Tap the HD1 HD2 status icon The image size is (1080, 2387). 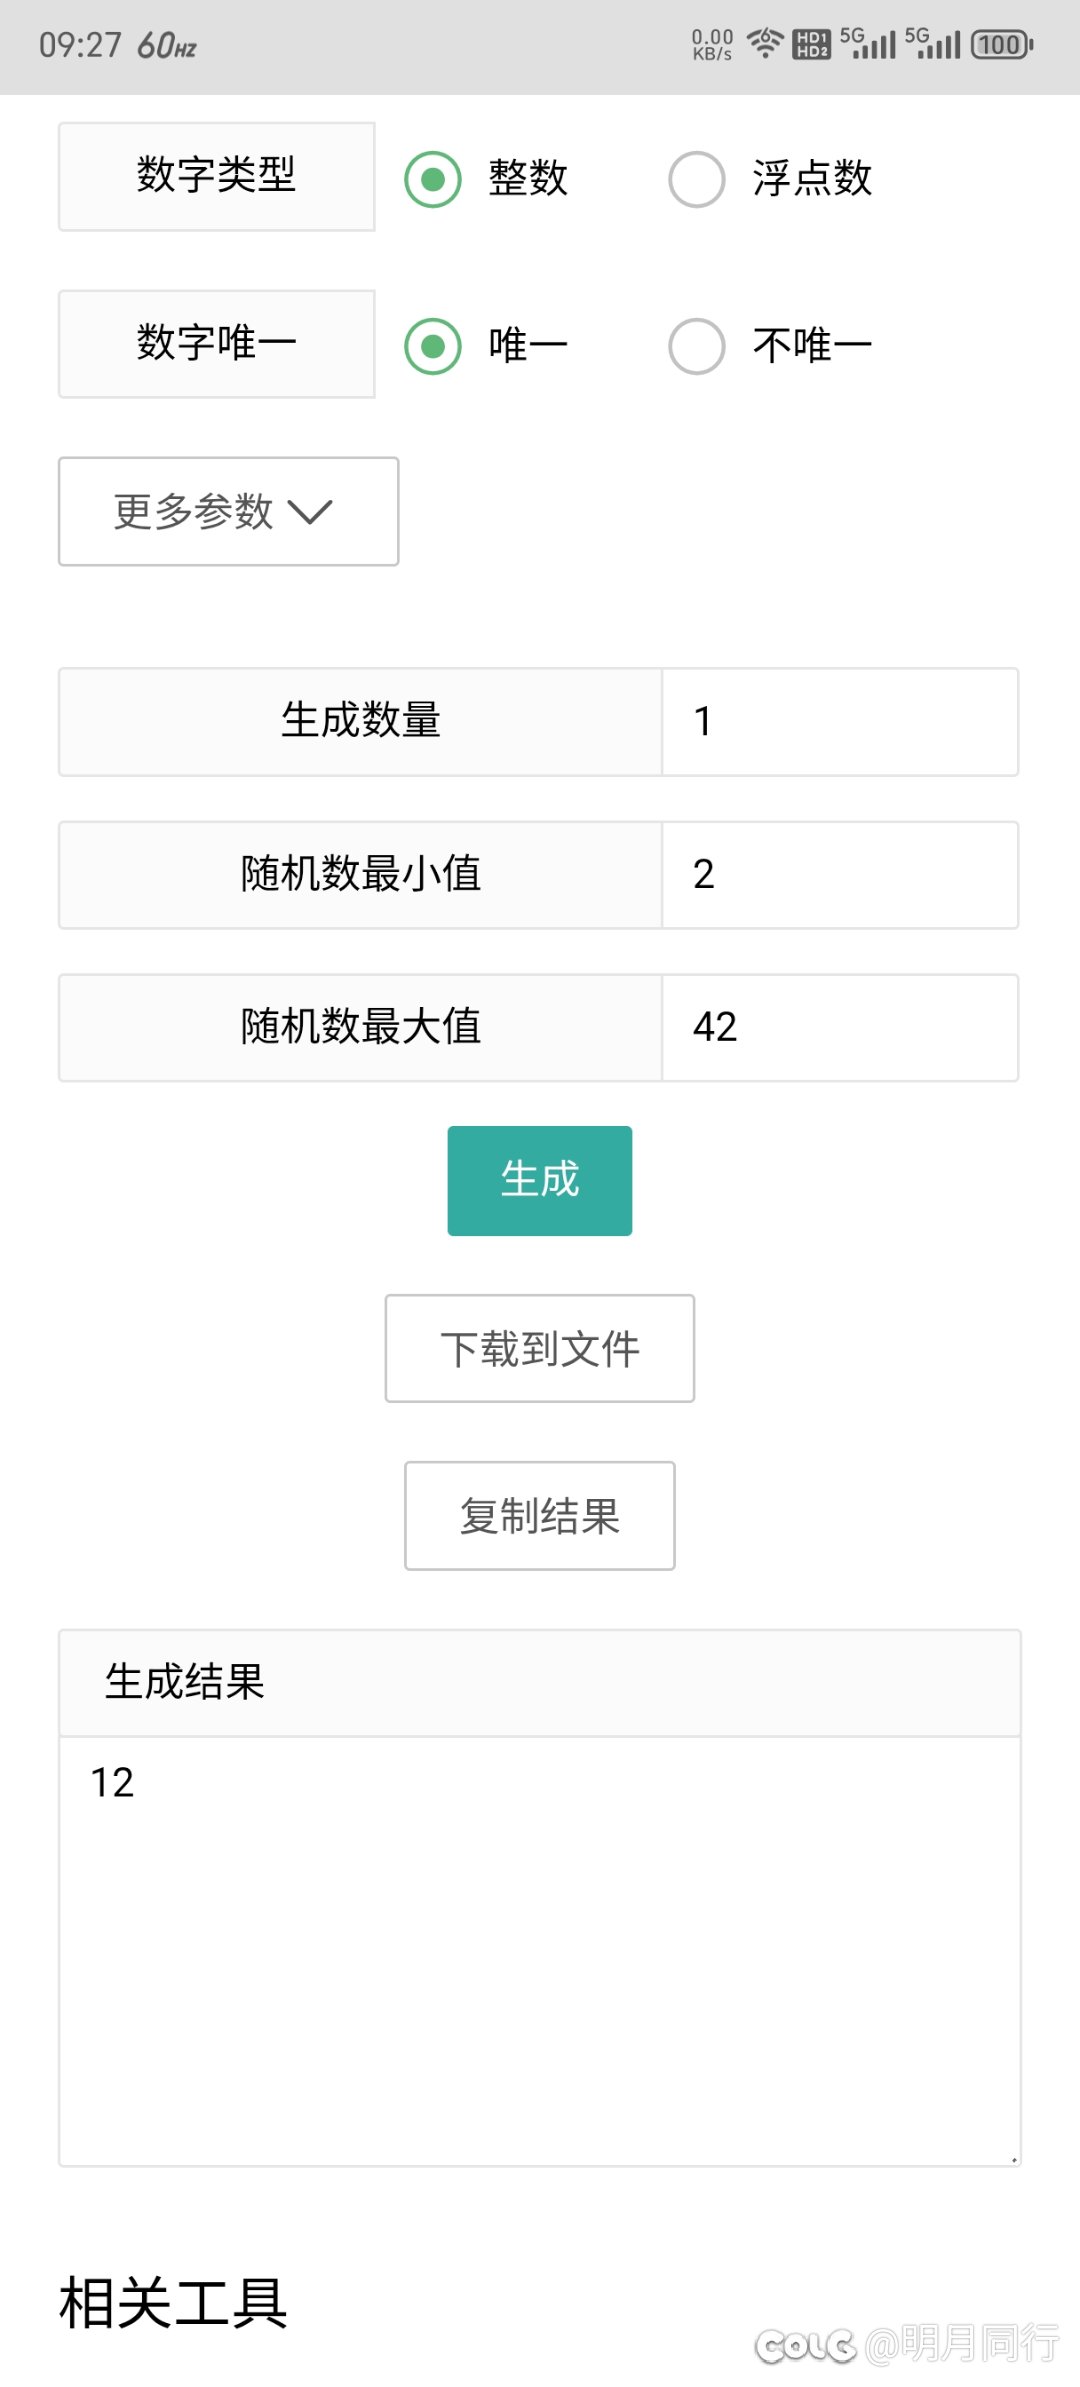coord(811,45)
